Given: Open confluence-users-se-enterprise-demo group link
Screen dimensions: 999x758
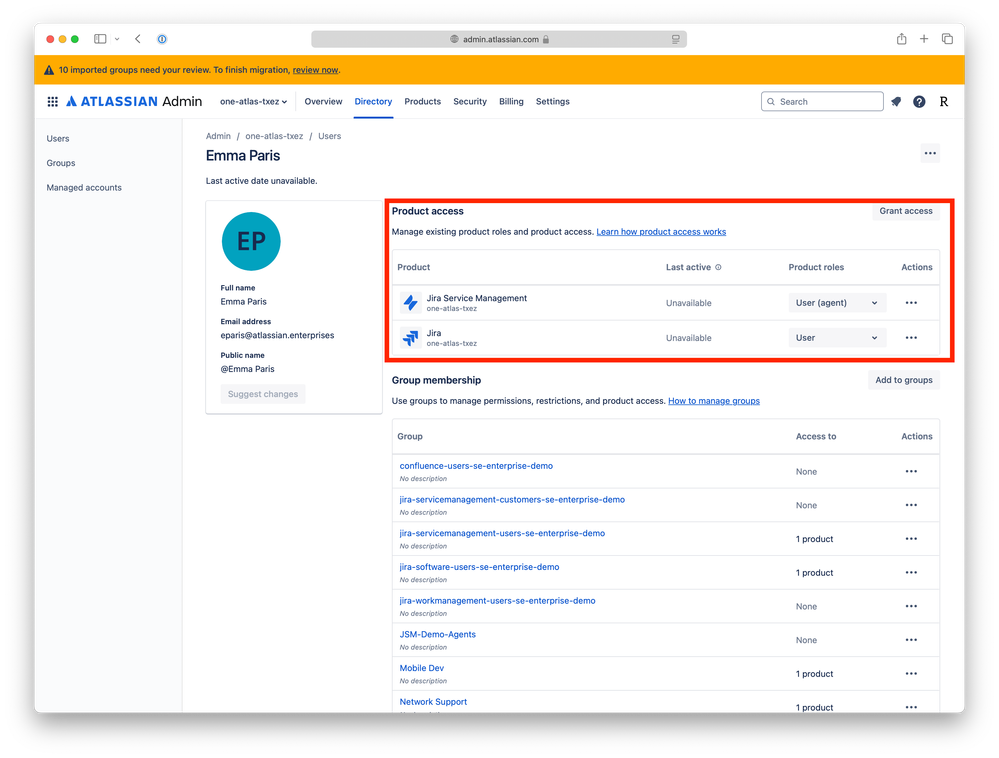Looking at the screenshot, I should pos(476,466).
